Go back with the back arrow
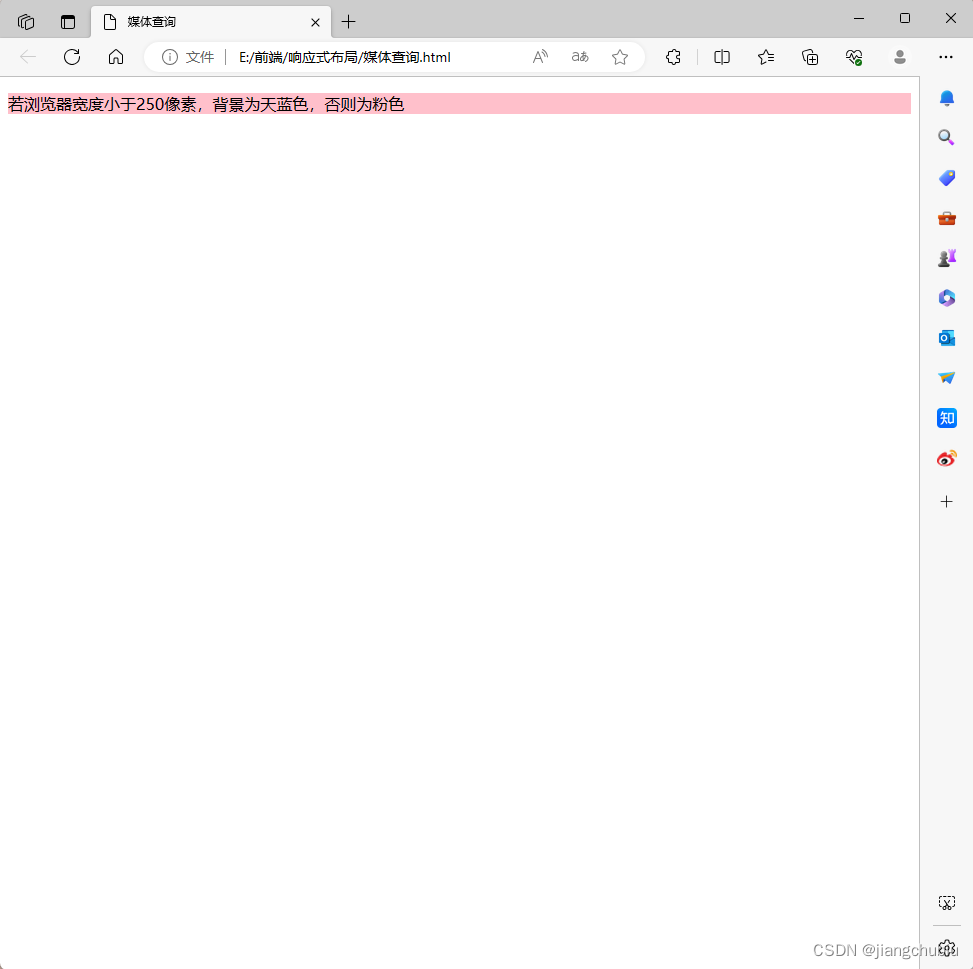The width and height of the screenshot is (973, 969). (28, 57)
